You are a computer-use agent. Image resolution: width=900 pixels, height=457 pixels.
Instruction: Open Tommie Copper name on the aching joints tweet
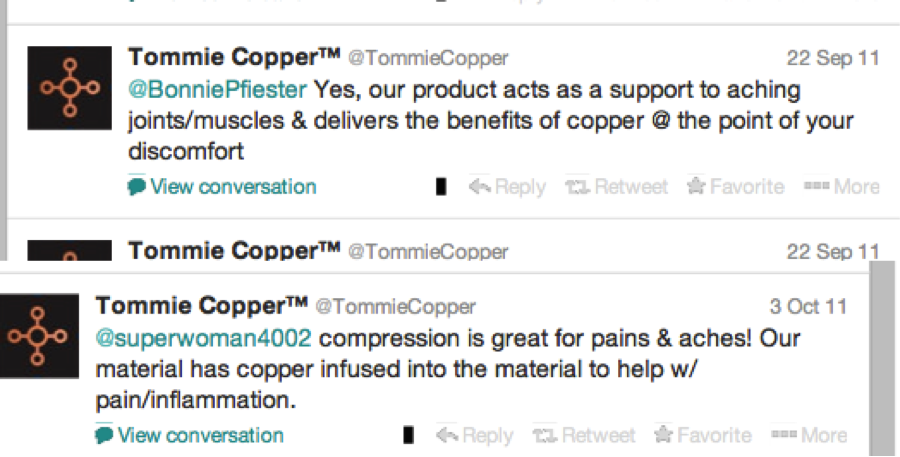click(x=234, y=57)
